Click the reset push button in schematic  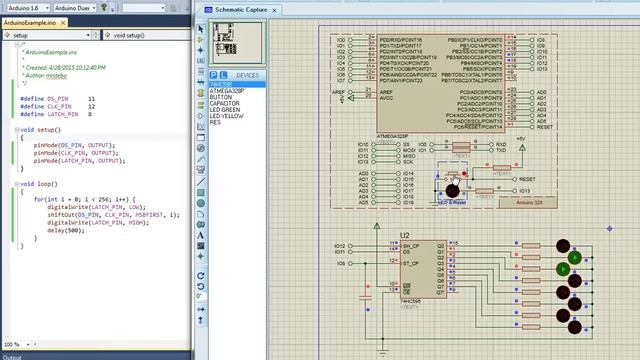pos(454,175)
